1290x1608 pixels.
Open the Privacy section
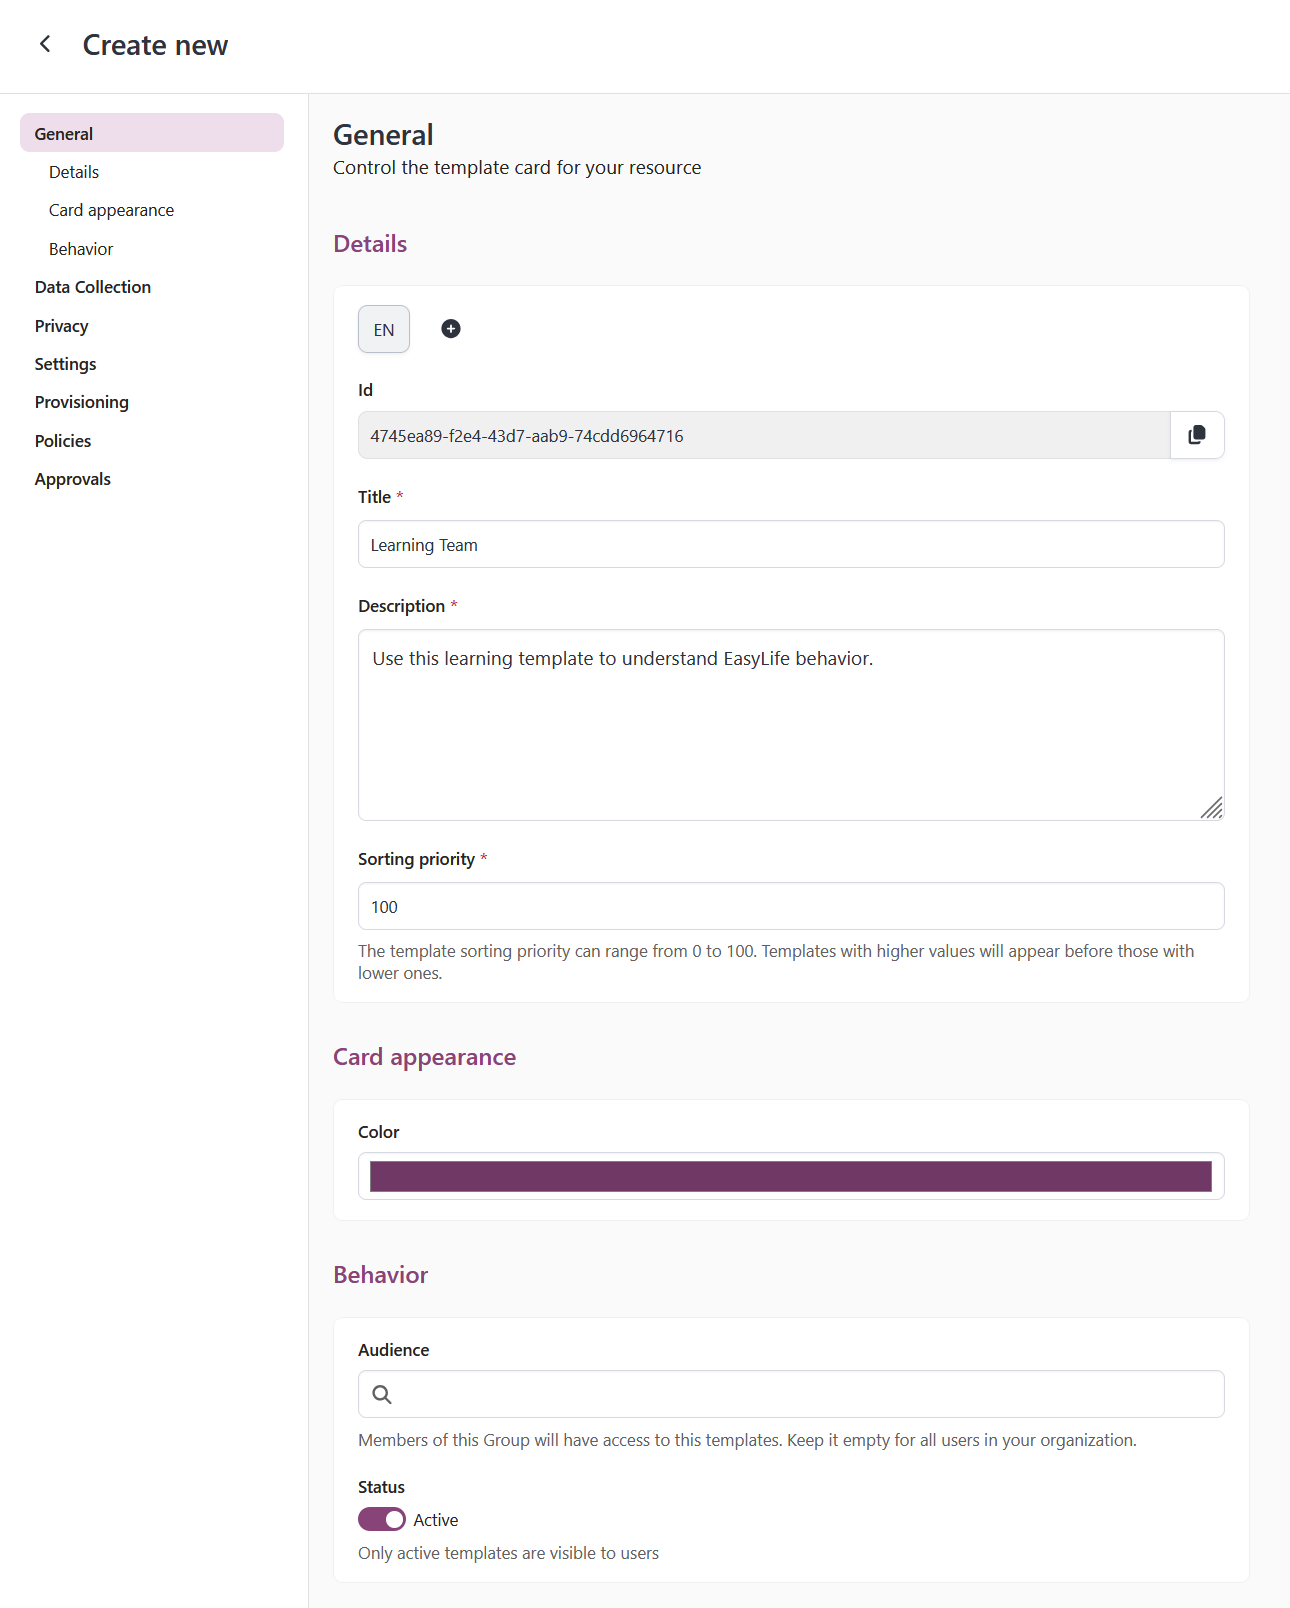pos(62,326)
